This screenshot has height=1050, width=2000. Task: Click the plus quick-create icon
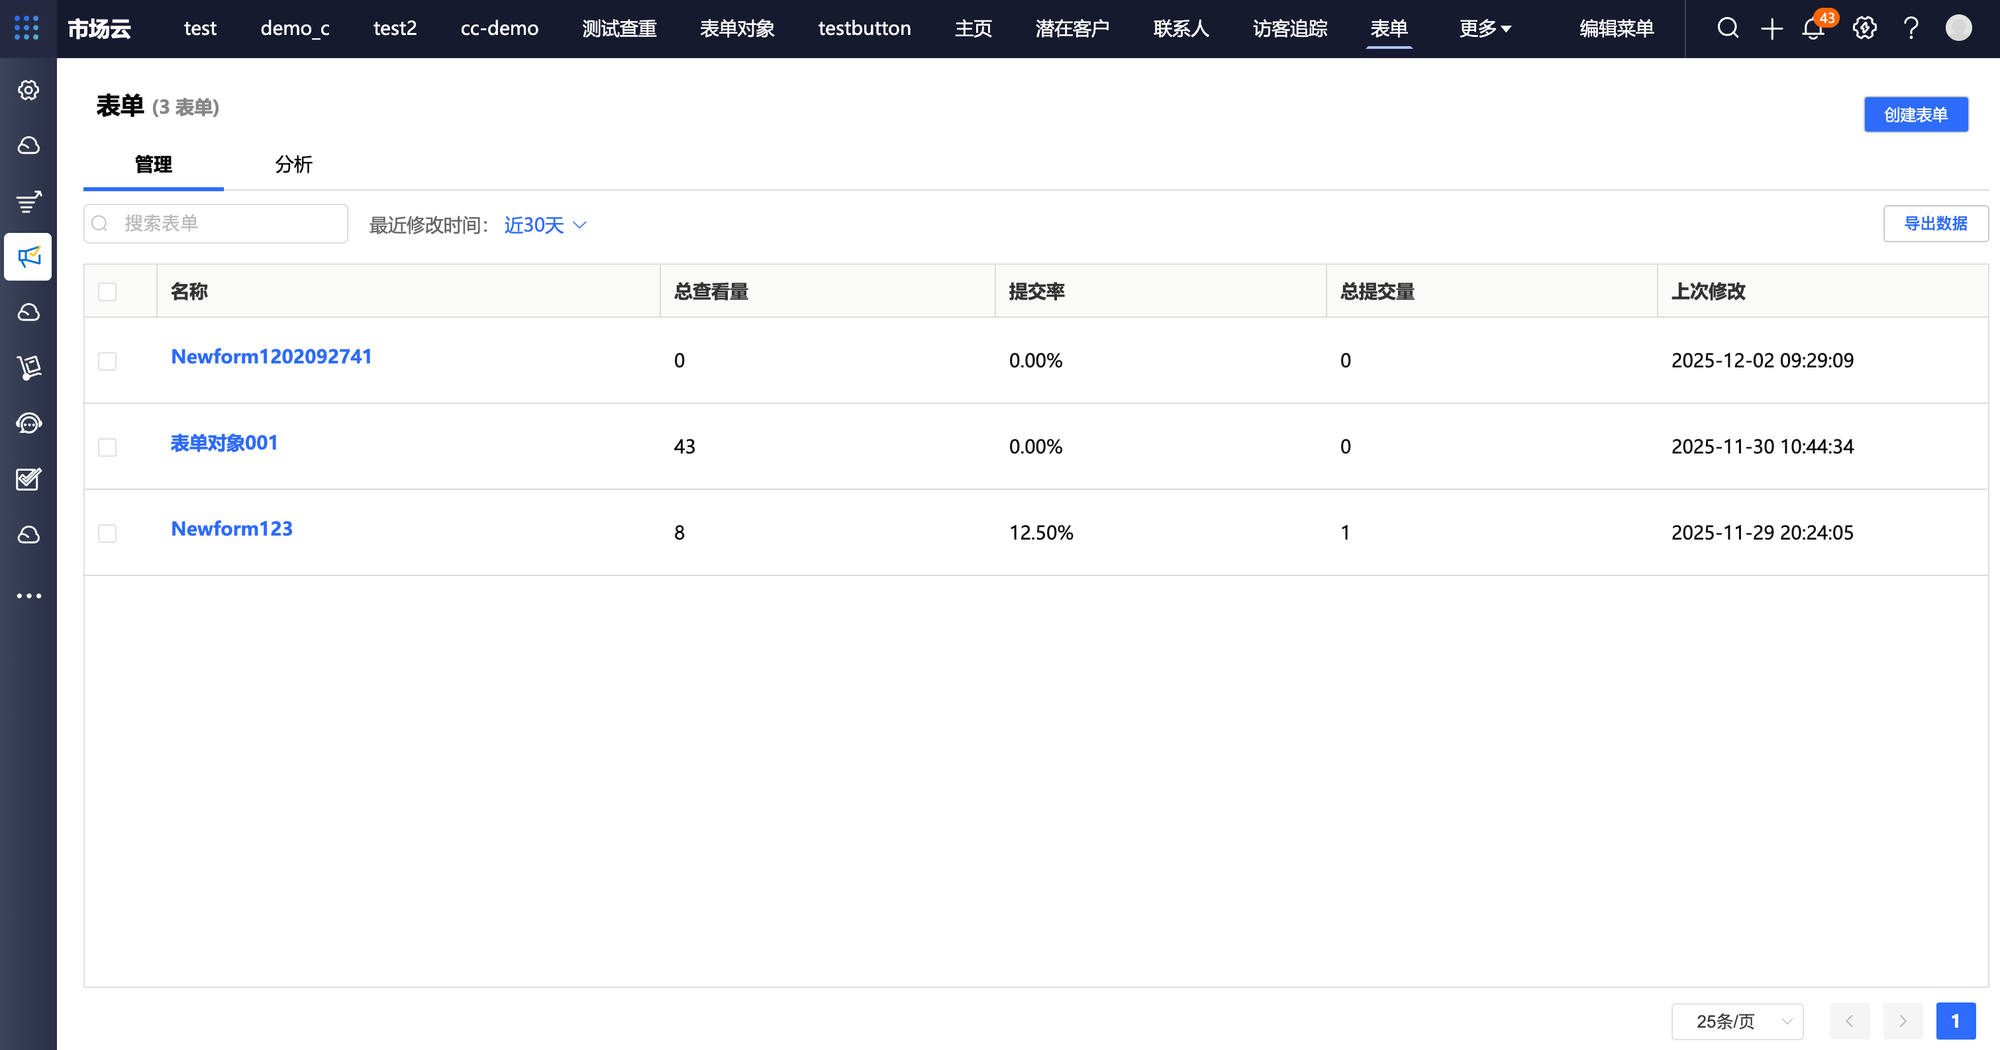click(1771, 29)
